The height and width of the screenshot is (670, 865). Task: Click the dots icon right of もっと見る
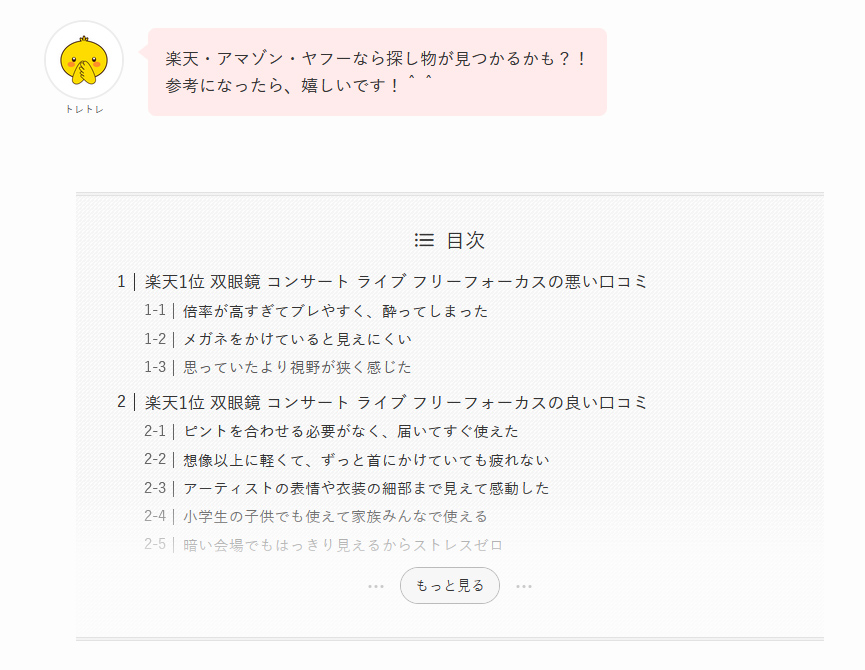click(x=524, y=586)
